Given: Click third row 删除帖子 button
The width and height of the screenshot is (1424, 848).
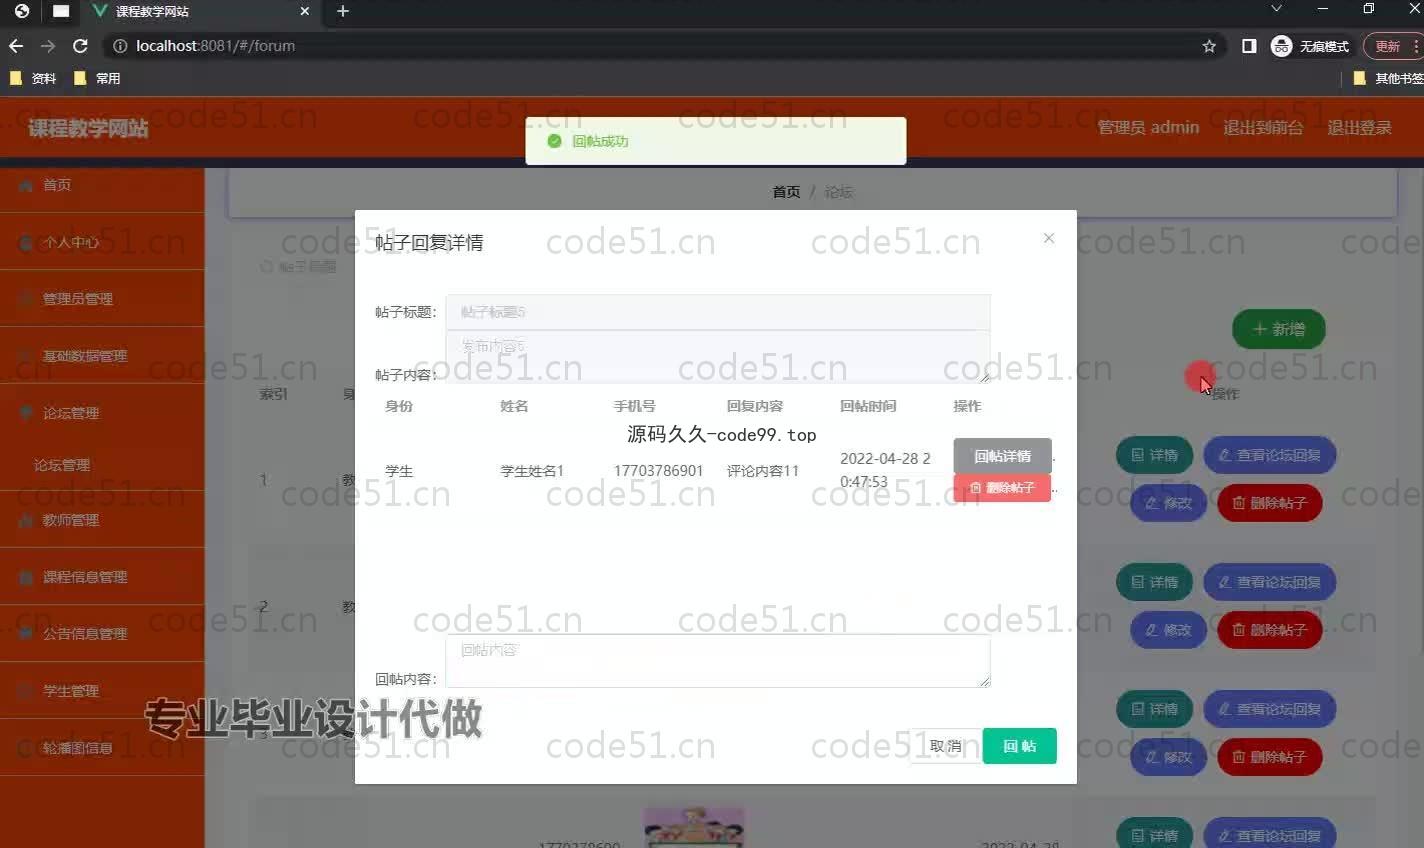Looking at the screenshot, I should coord(1270,757).
